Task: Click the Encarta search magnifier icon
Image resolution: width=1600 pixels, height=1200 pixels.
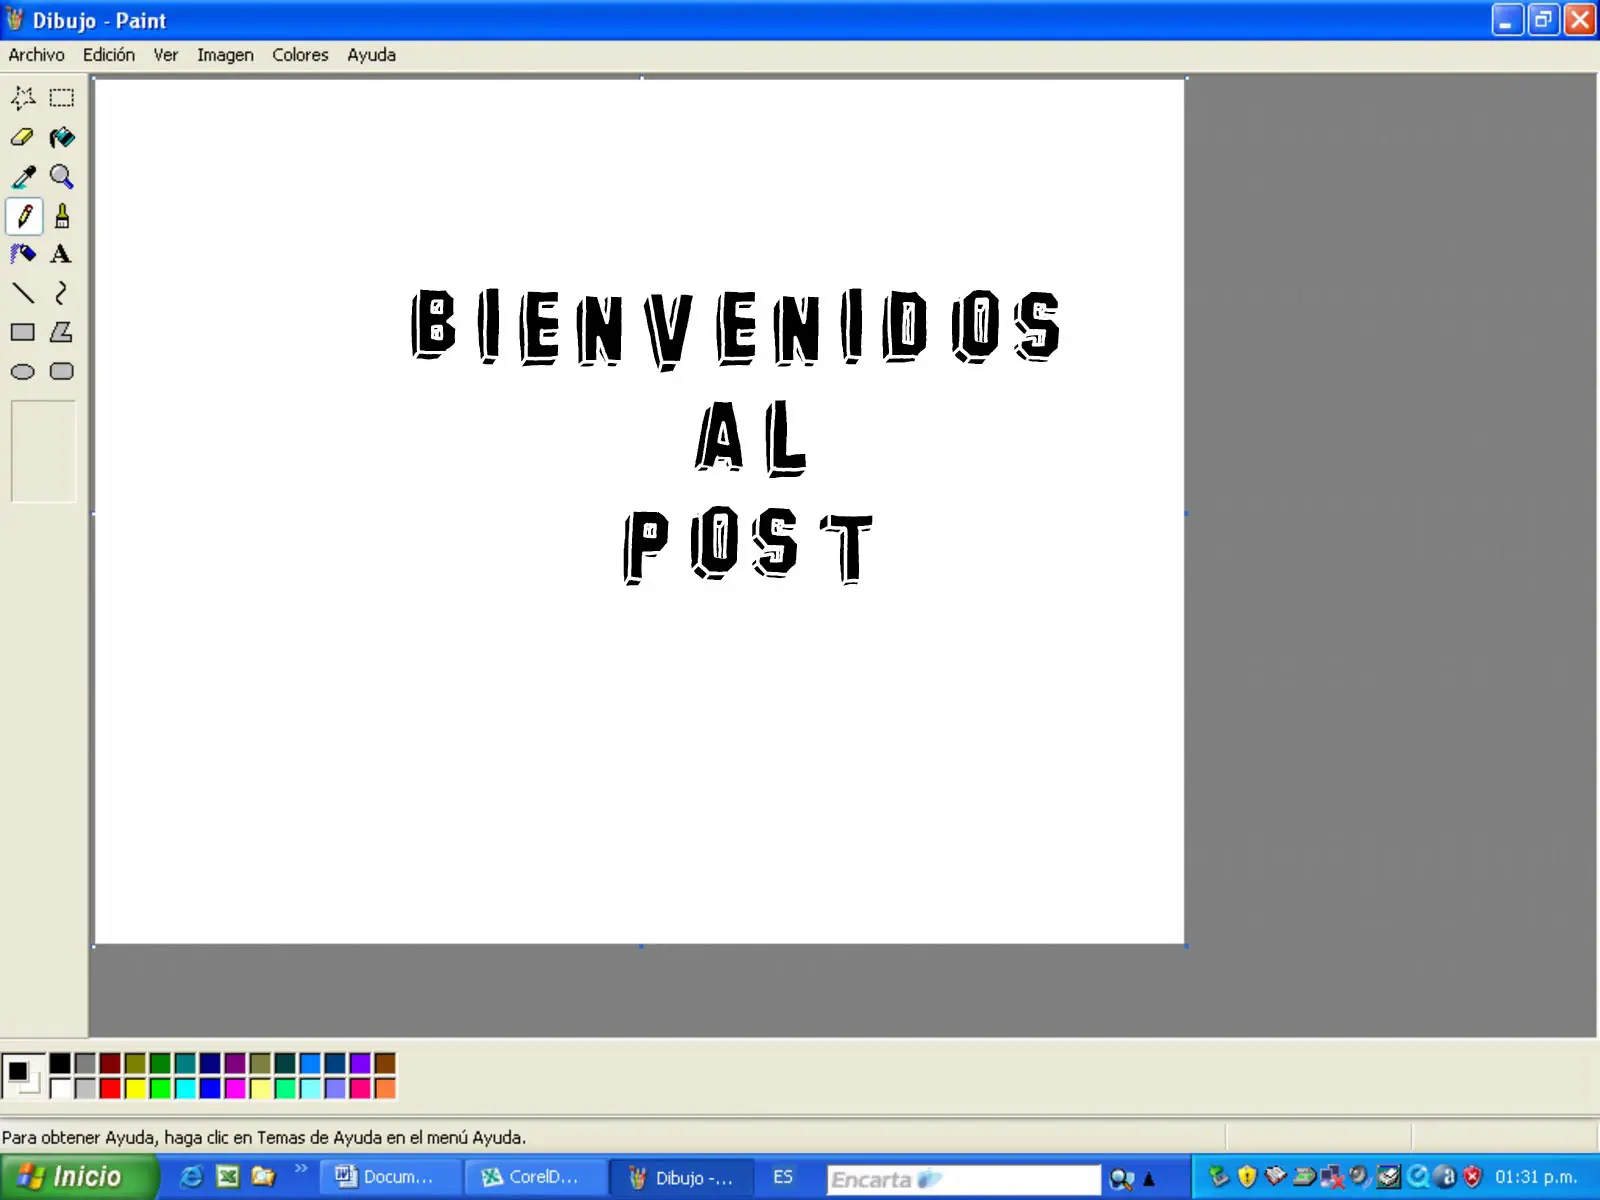Action: point(1121,1180)
